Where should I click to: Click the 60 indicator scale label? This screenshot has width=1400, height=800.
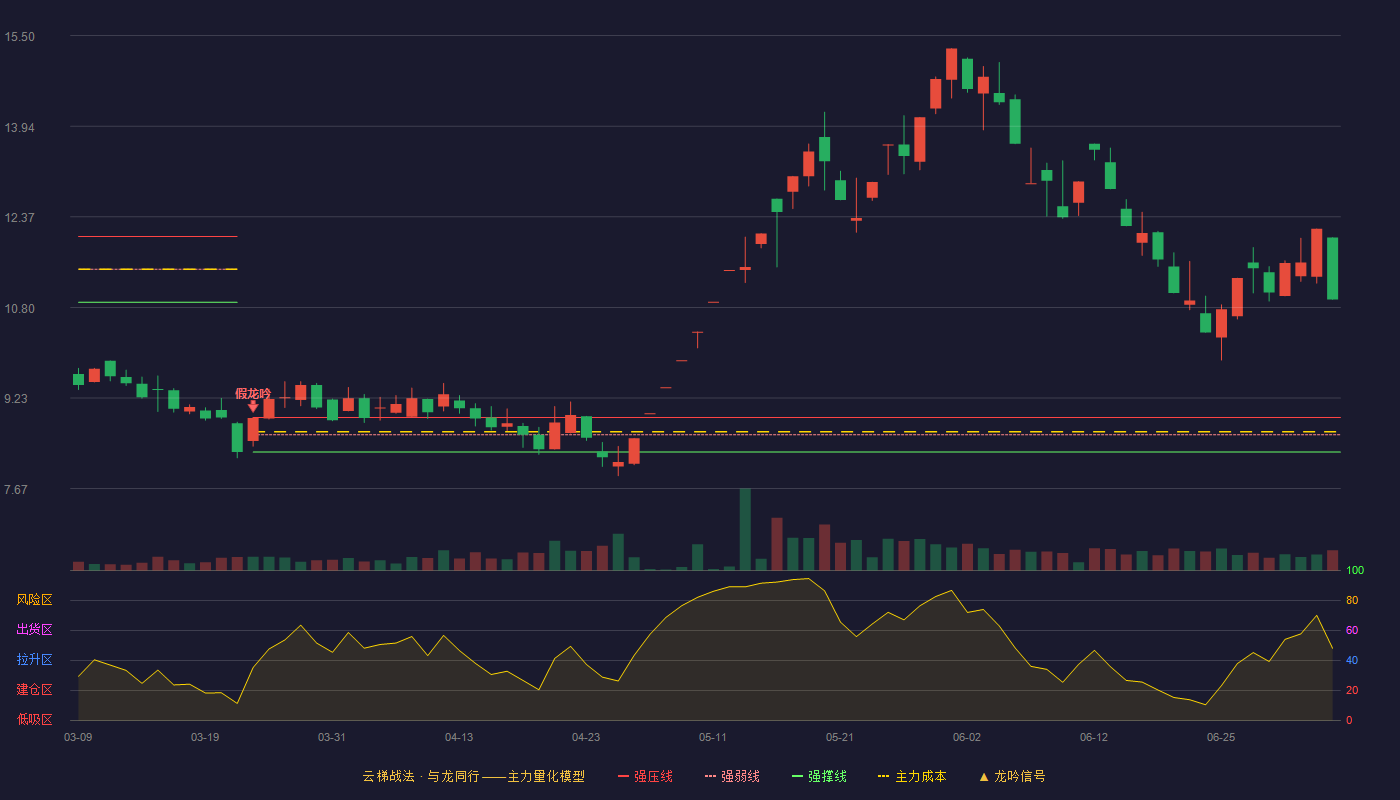(x=1352, y=631)
